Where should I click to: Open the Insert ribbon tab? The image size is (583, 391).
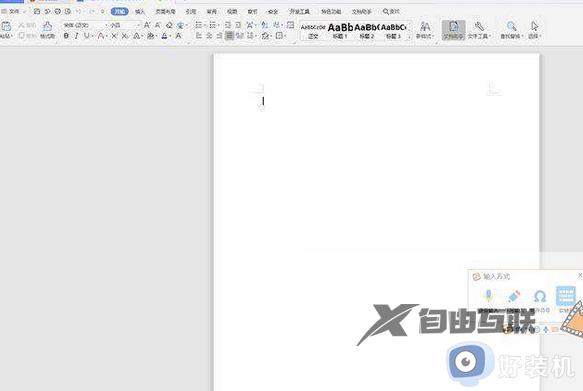click(x=140, y=12)
